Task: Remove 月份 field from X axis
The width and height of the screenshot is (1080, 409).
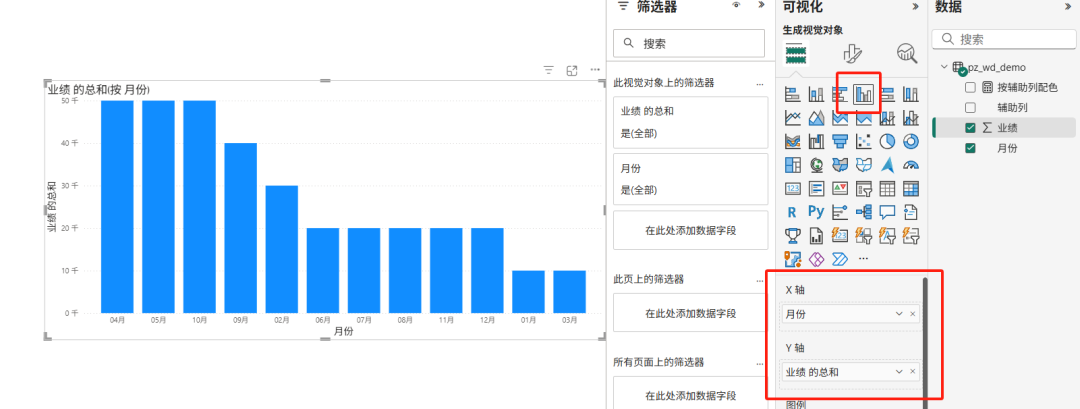Action: point(913,314)
